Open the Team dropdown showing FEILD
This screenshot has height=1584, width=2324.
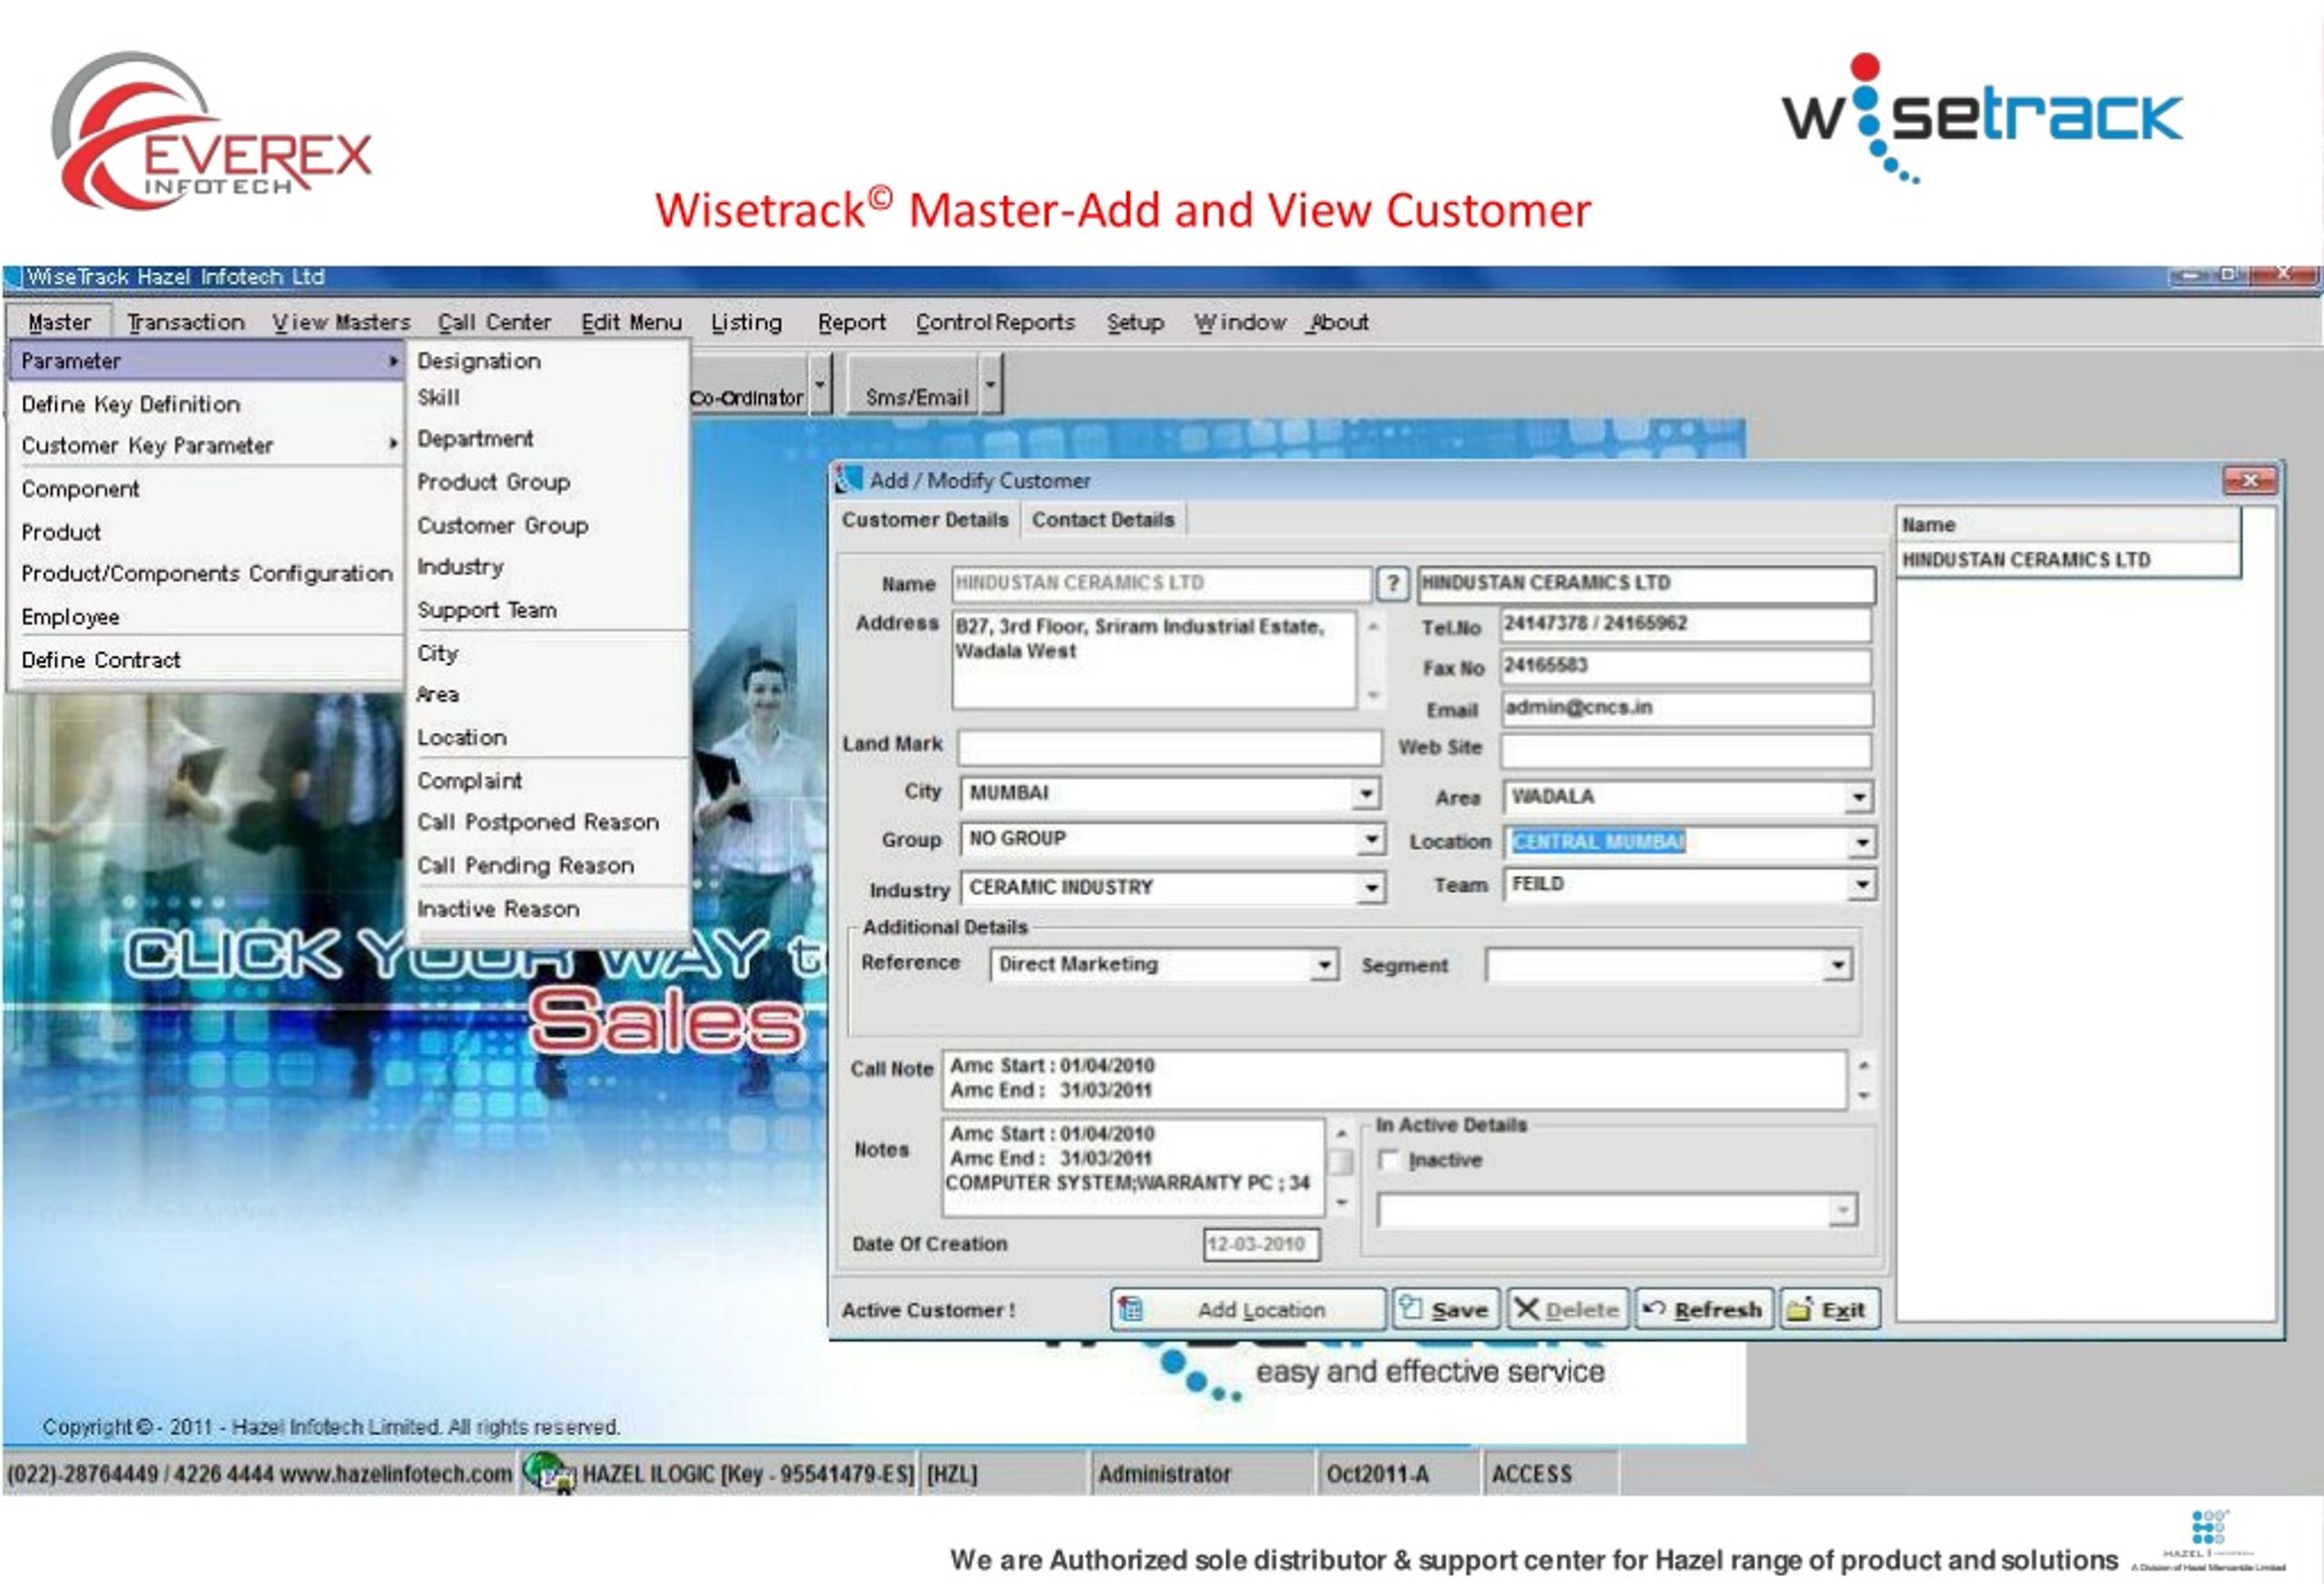[1860, 885]
